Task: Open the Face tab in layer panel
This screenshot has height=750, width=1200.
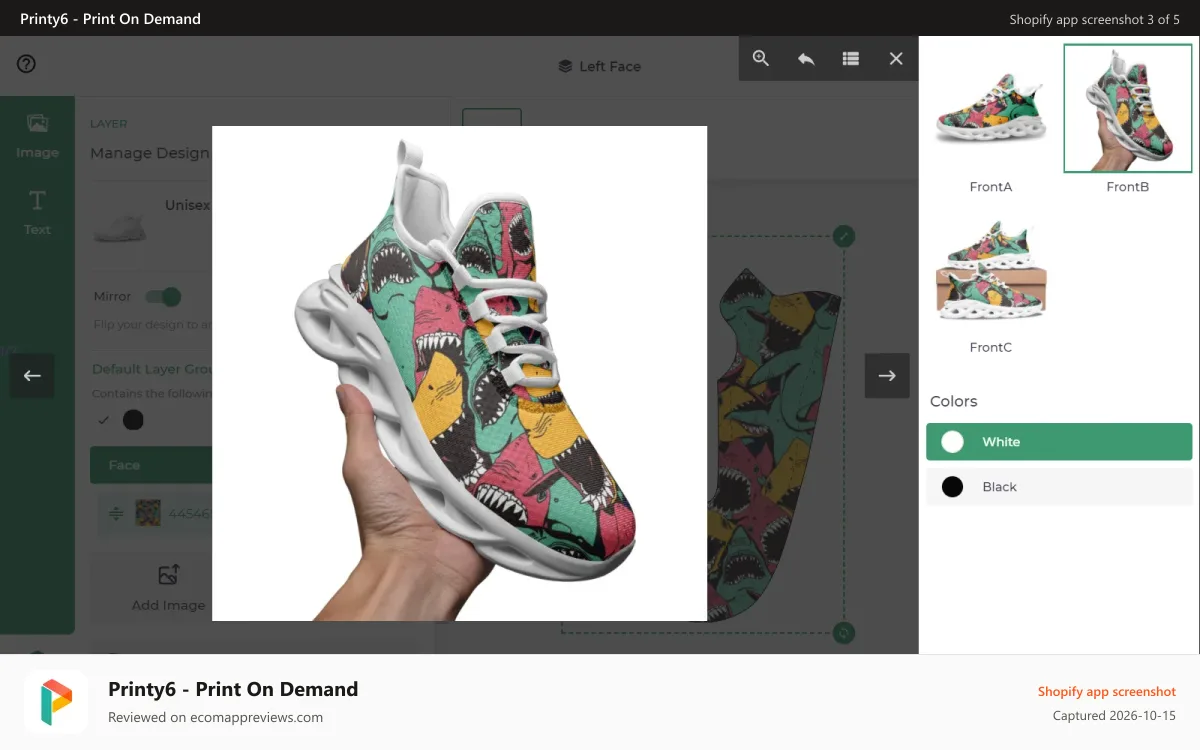Action: point(151,465)
